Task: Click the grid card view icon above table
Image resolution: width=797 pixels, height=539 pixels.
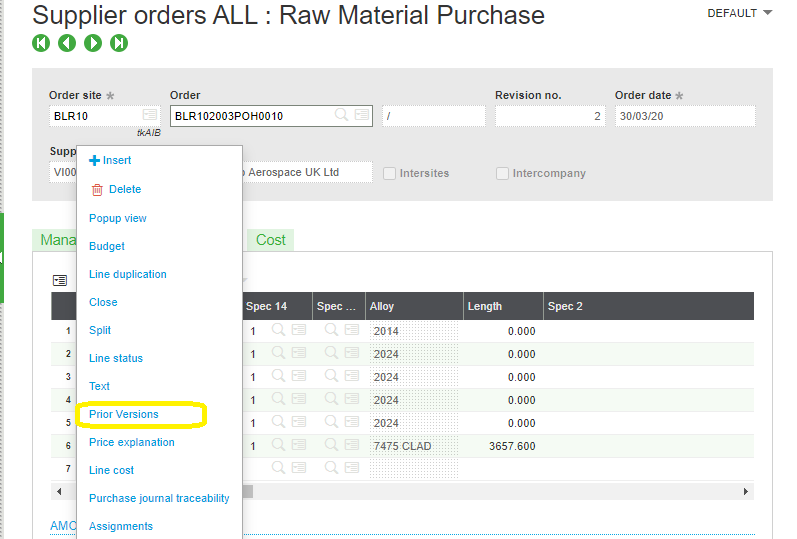Action: (60, 280)
